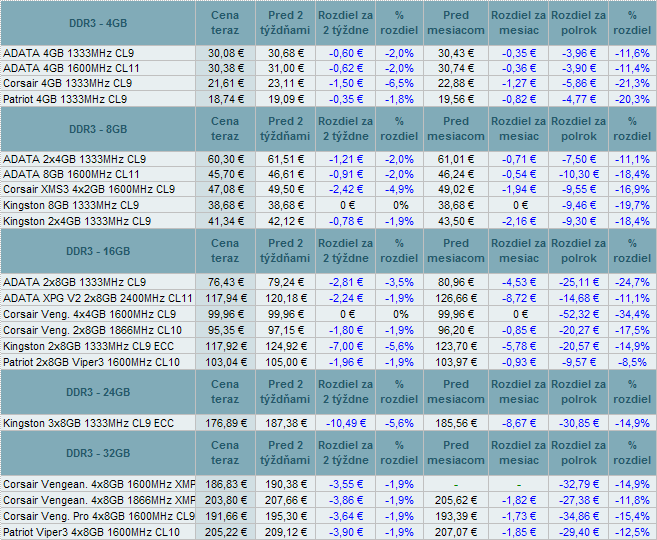Click 'Rozdiel za mesiac' header in DDR3 - 32GB section

tap(518, 452)
